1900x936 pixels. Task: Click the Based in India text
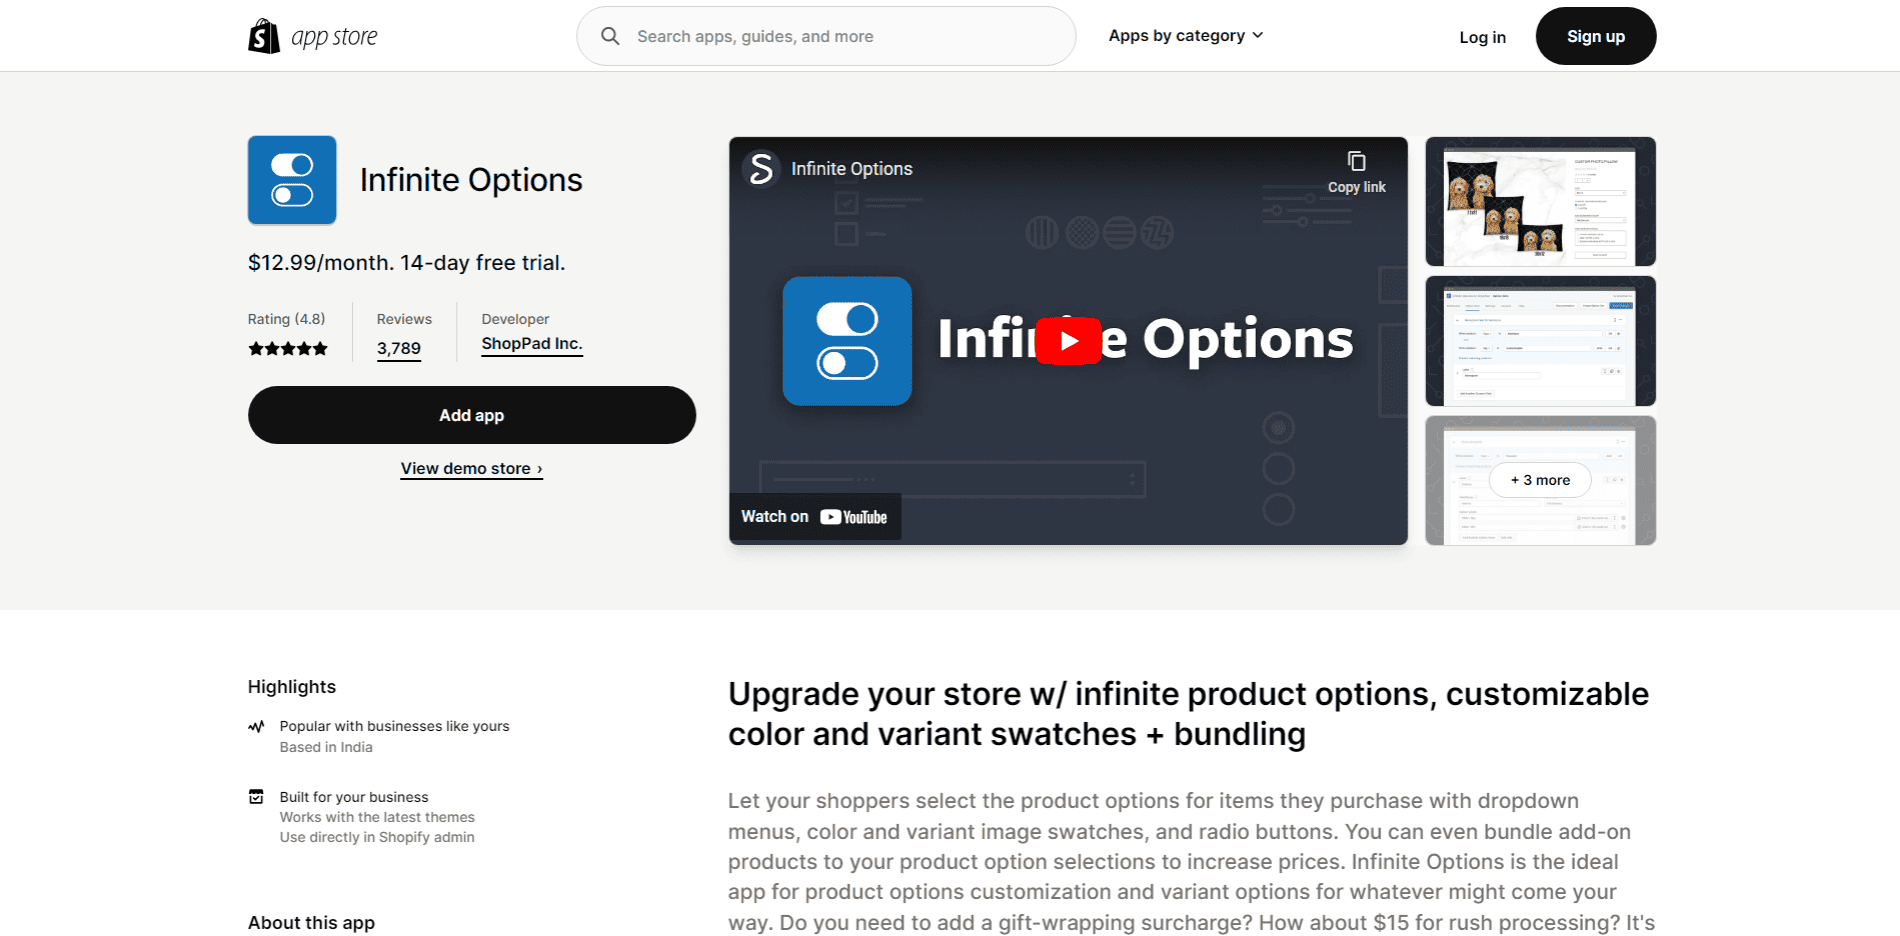(326, 747)
